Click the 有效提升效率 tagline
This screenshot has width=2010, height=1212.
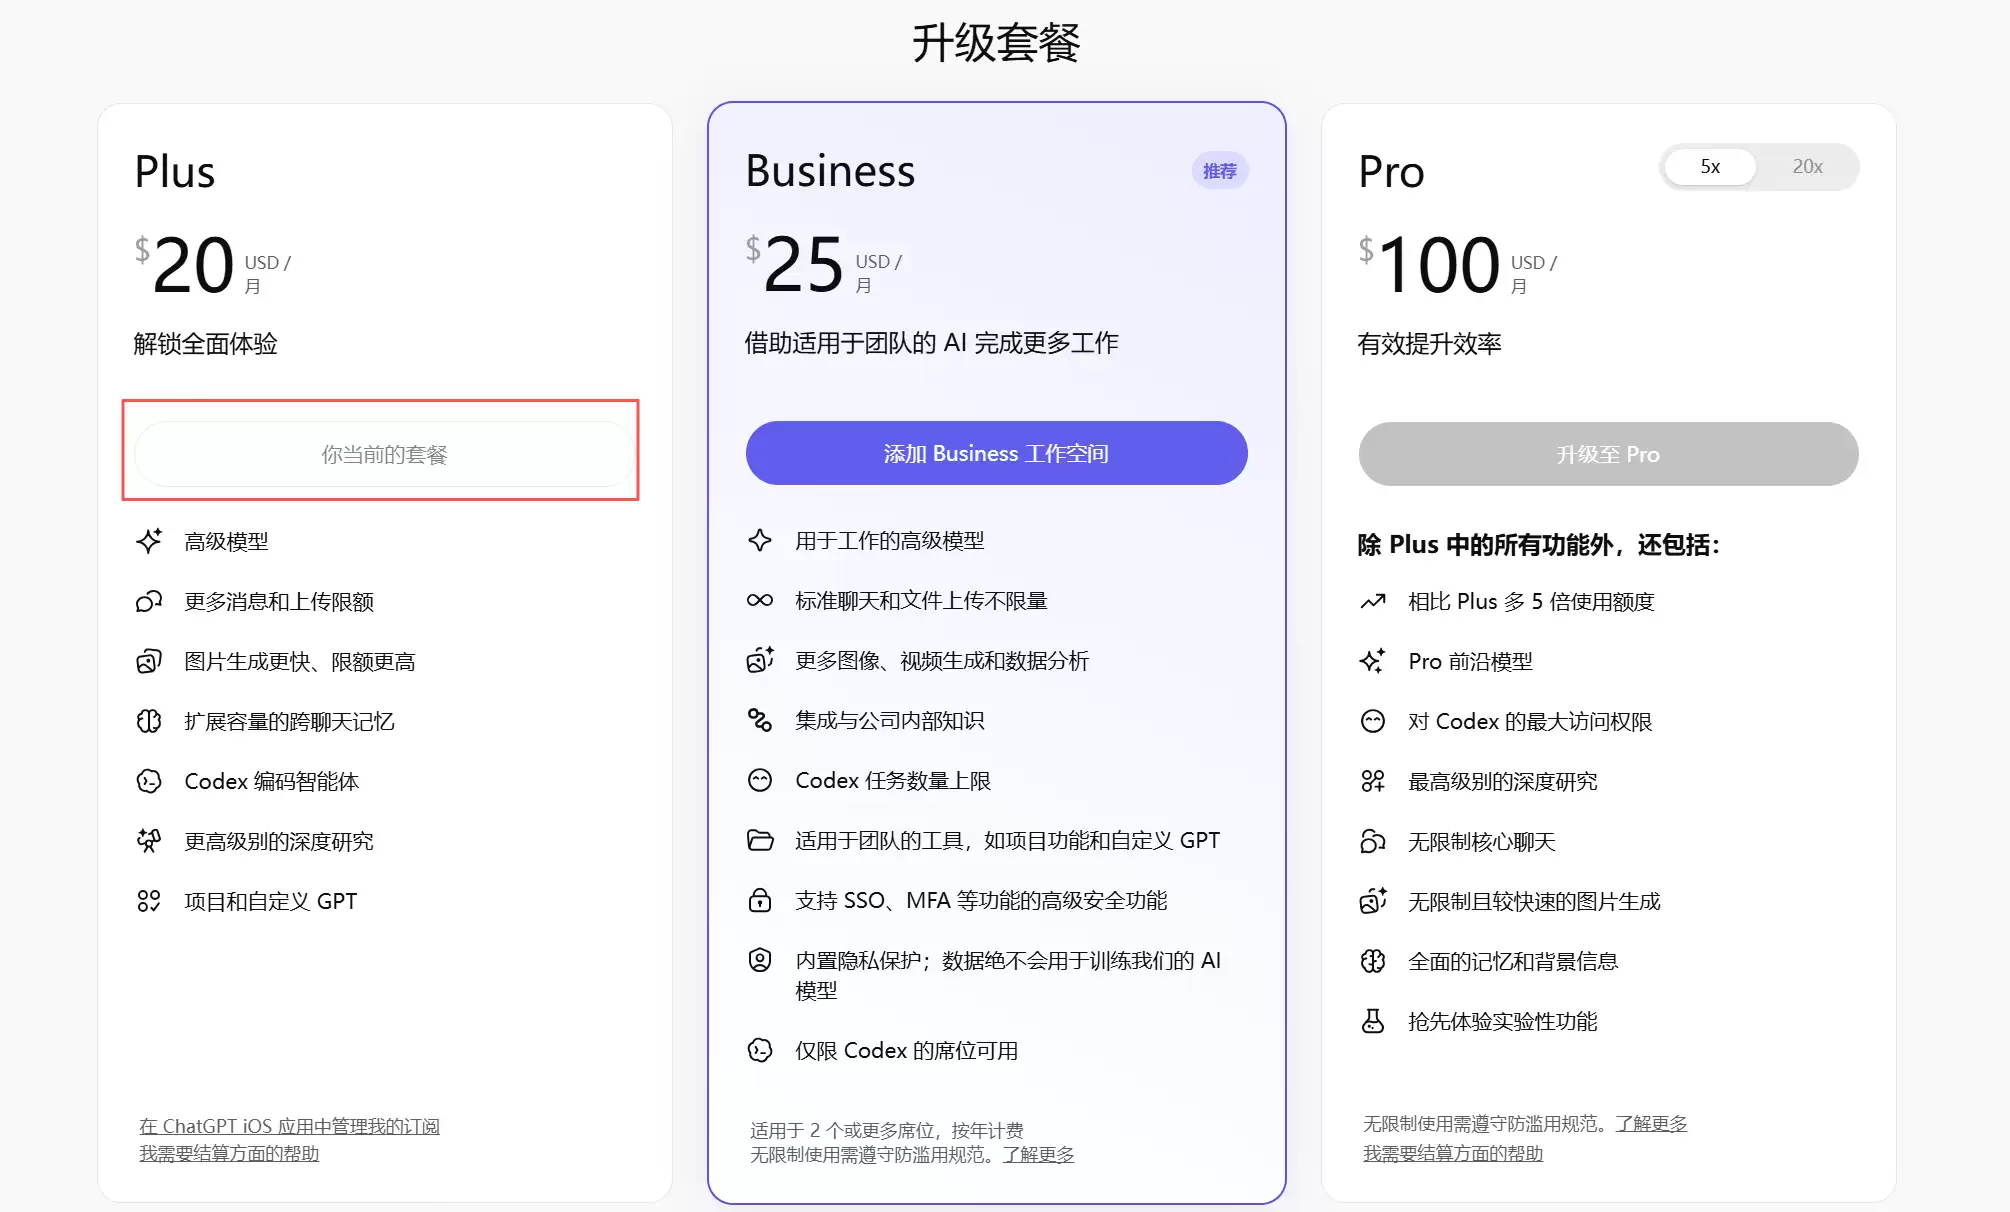point(1430,344)
